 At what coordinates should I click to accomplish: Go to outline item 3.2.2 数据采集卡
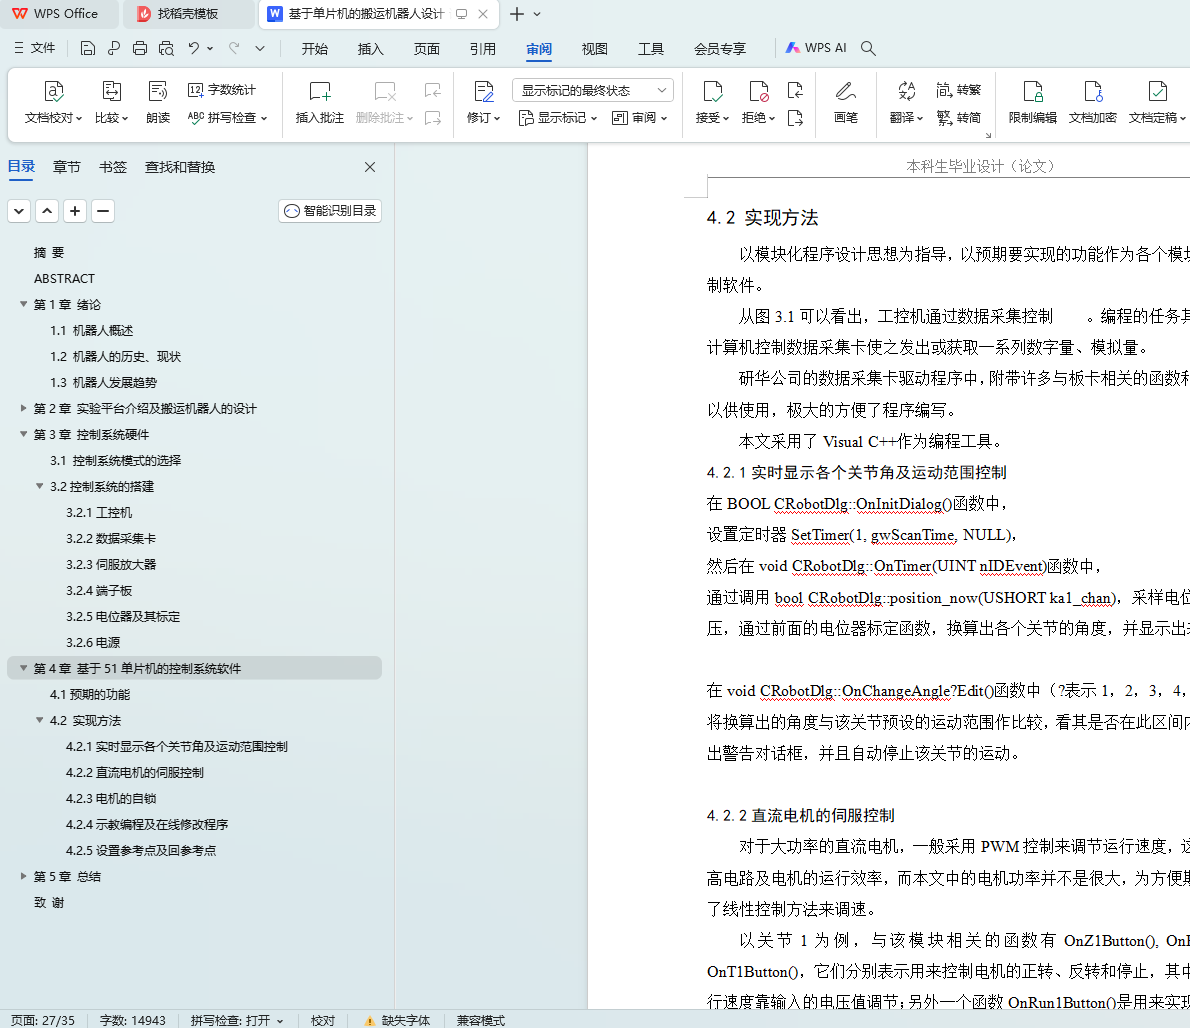(x=111, y=538)
